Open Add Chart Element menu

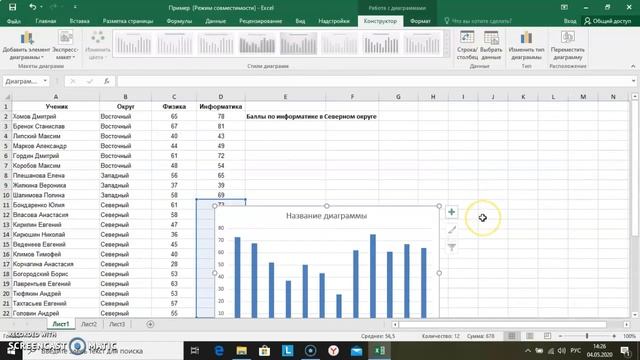[x=27, y=46]
